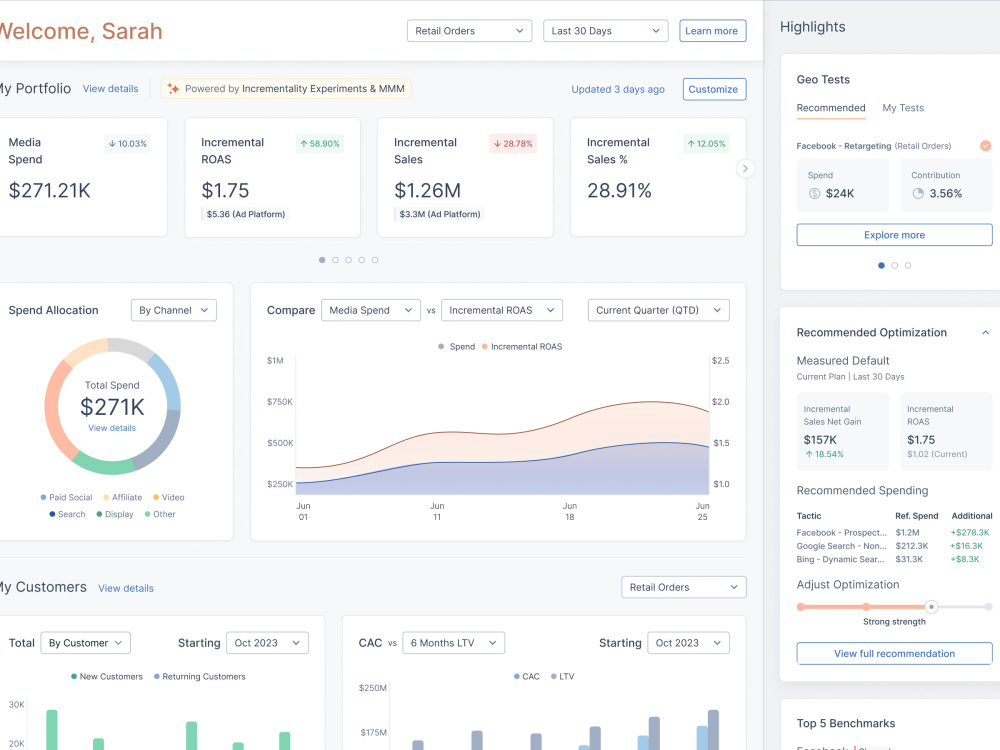This screenshot has width=1000, height=750.
Task: Switch to the Recommended tab
Action: (831, 108)
